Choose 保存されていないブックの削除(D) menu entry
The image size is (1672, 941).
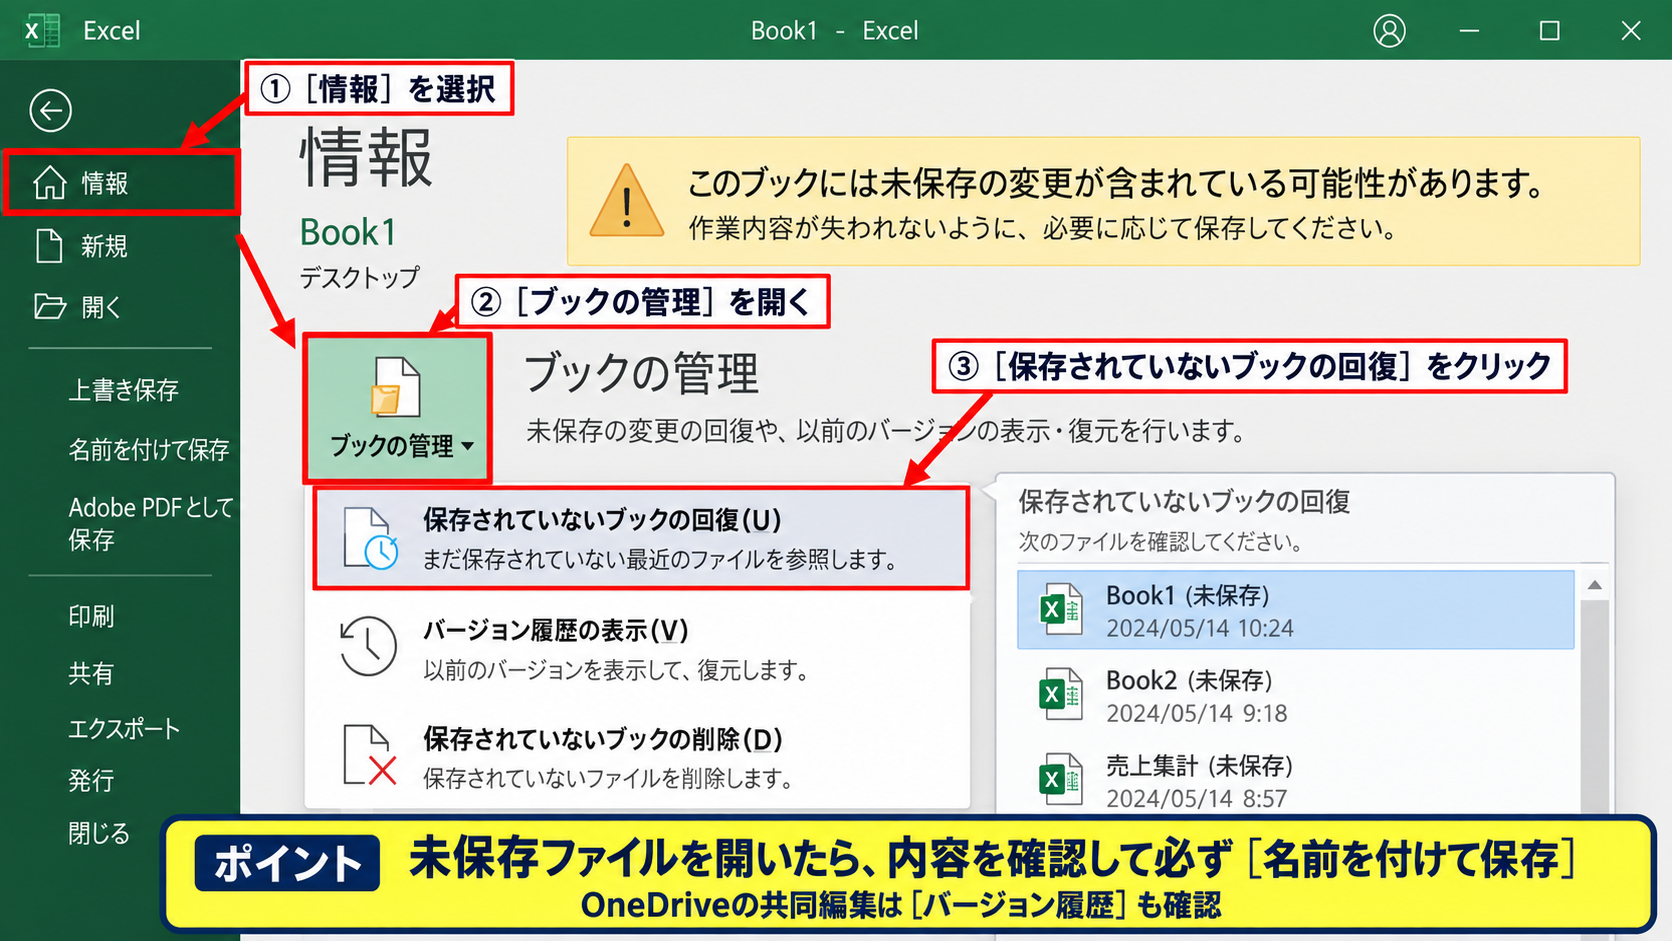[638, 757]
